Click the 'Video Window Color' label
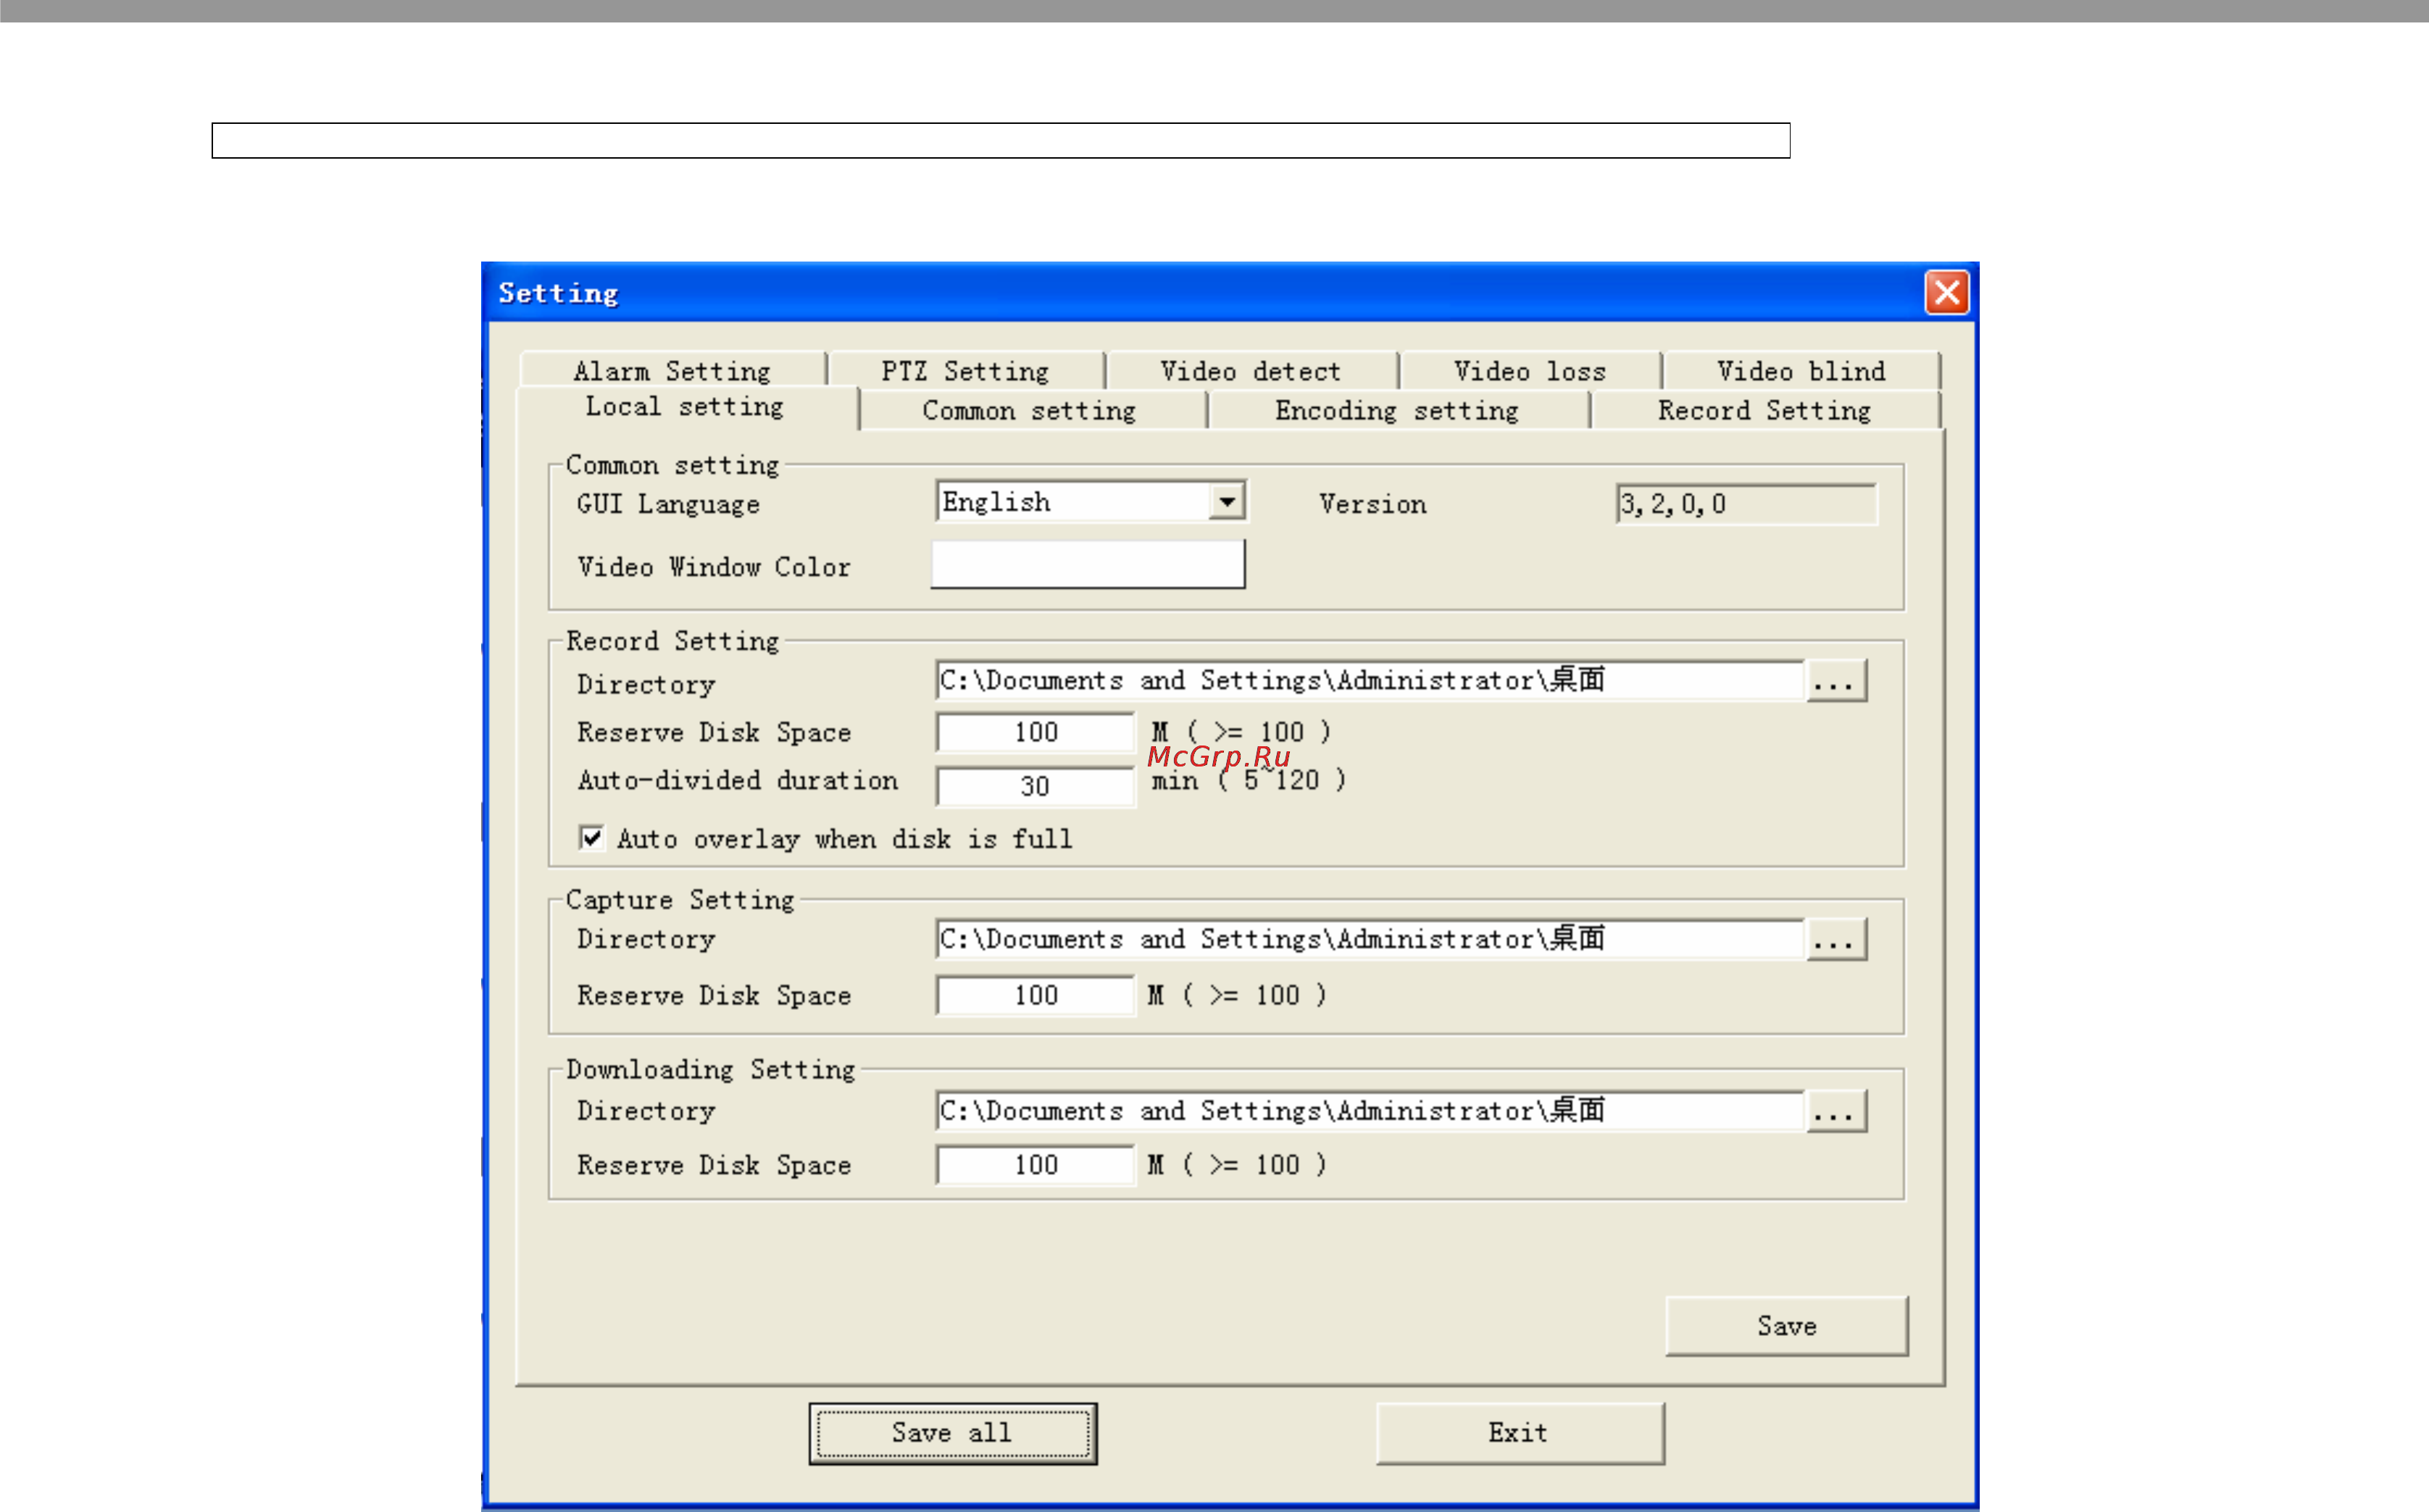 pos(714,567)
